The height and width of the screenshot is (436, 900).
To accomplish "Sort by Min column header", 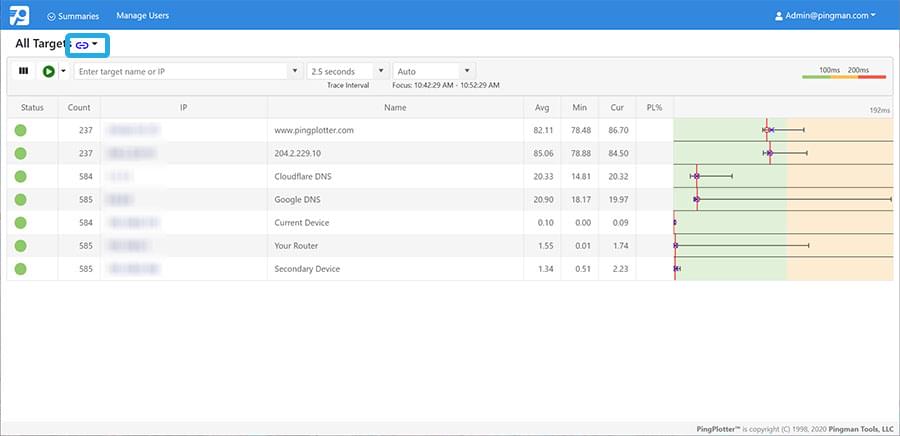I will 580,107.
